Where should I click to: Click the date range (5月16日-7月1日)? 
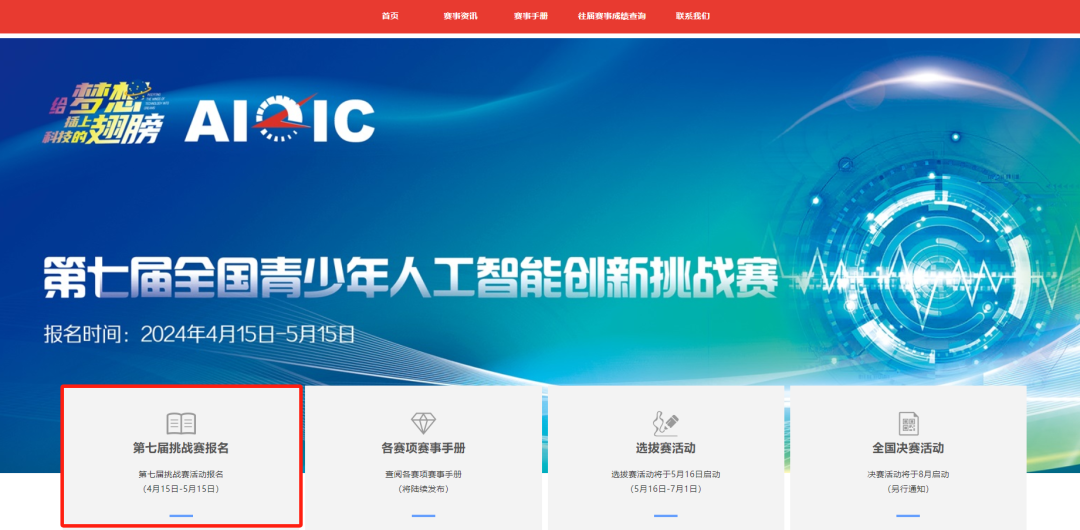(665, 489)
